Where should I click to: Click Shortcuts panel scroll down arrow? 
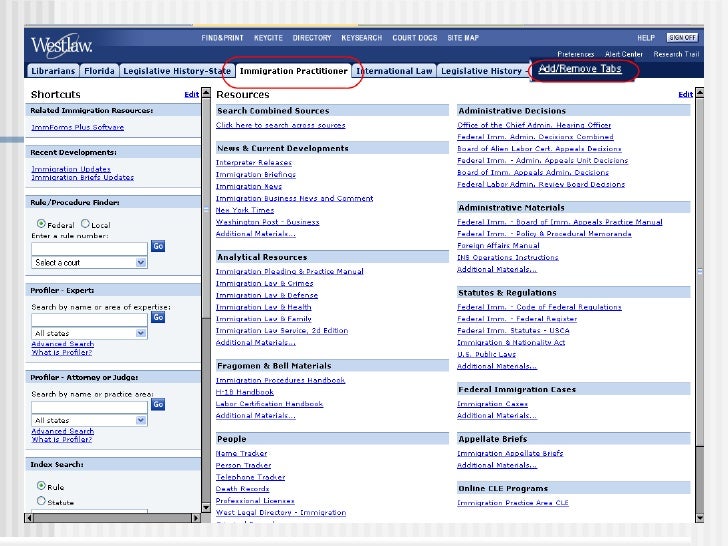pyautogui.click(x=206, y=507)
